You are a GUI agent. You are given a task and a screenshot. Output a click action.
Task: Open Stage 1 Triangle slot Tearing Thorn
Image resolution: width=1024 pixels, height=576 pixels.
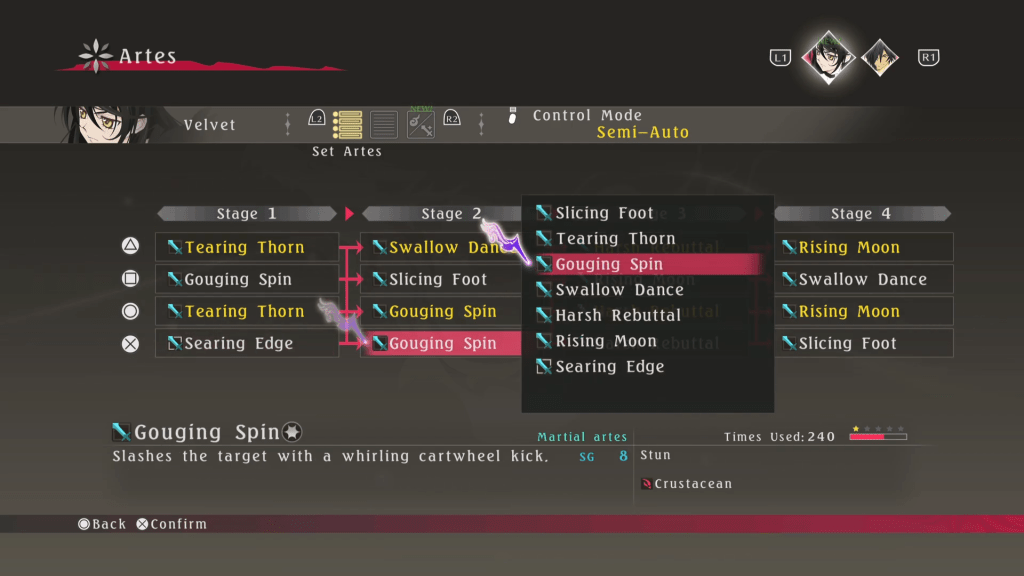click(246, 247)
